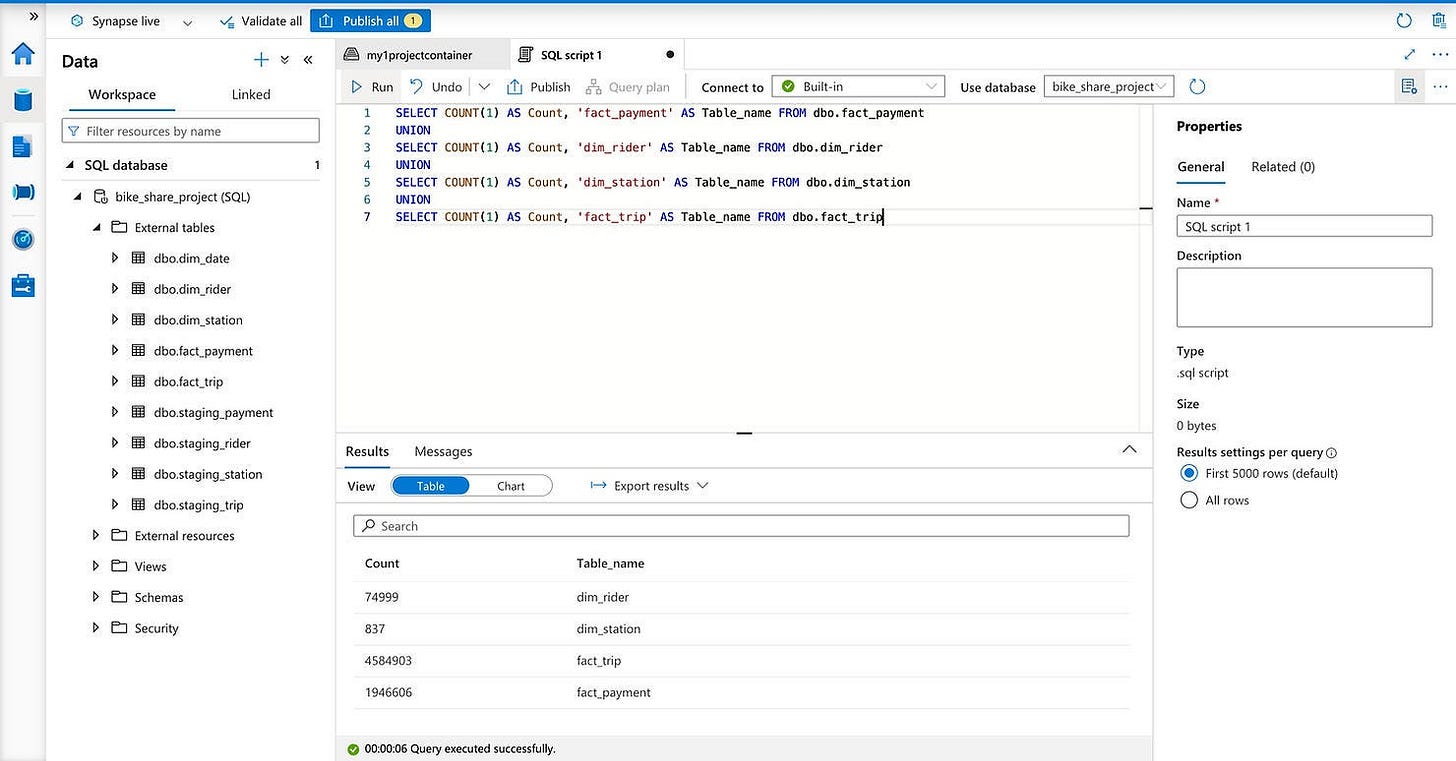Click the Table_name column header
Screen dimensions: 1456x761
click(x=611, y=563)
